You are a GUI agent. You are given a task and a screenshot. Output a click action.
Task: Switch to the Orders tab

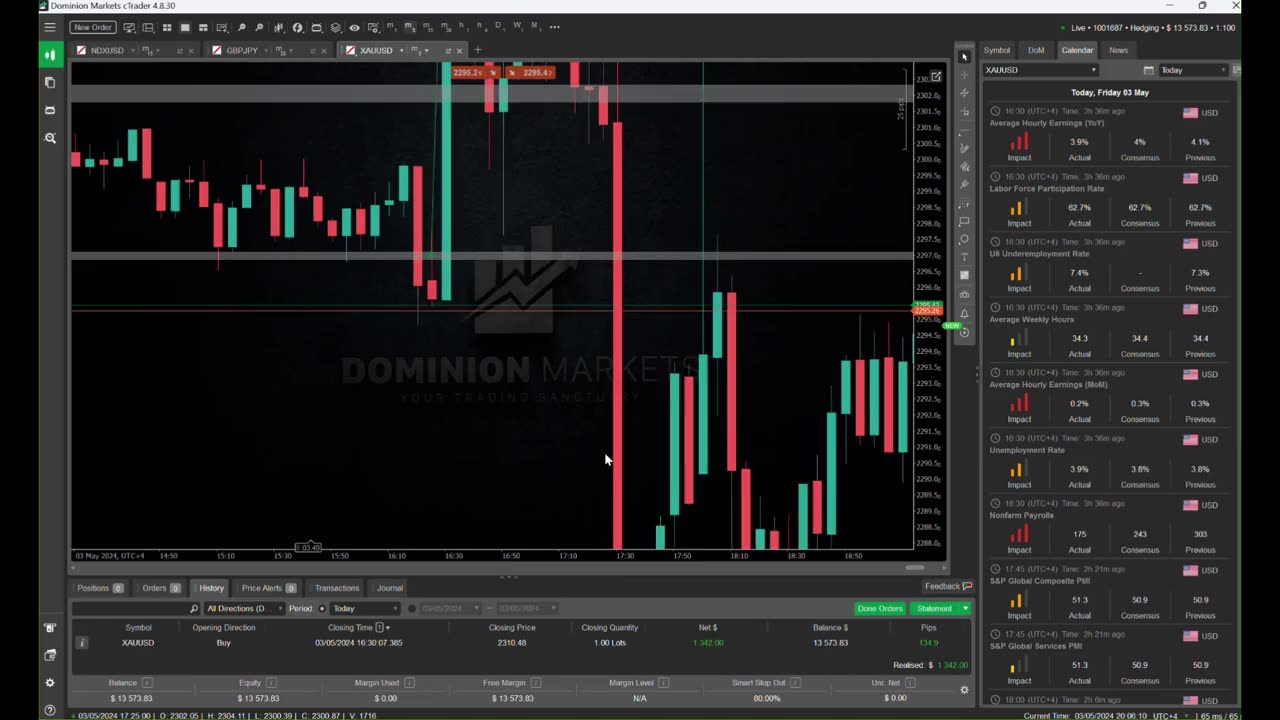pos(160,588)
